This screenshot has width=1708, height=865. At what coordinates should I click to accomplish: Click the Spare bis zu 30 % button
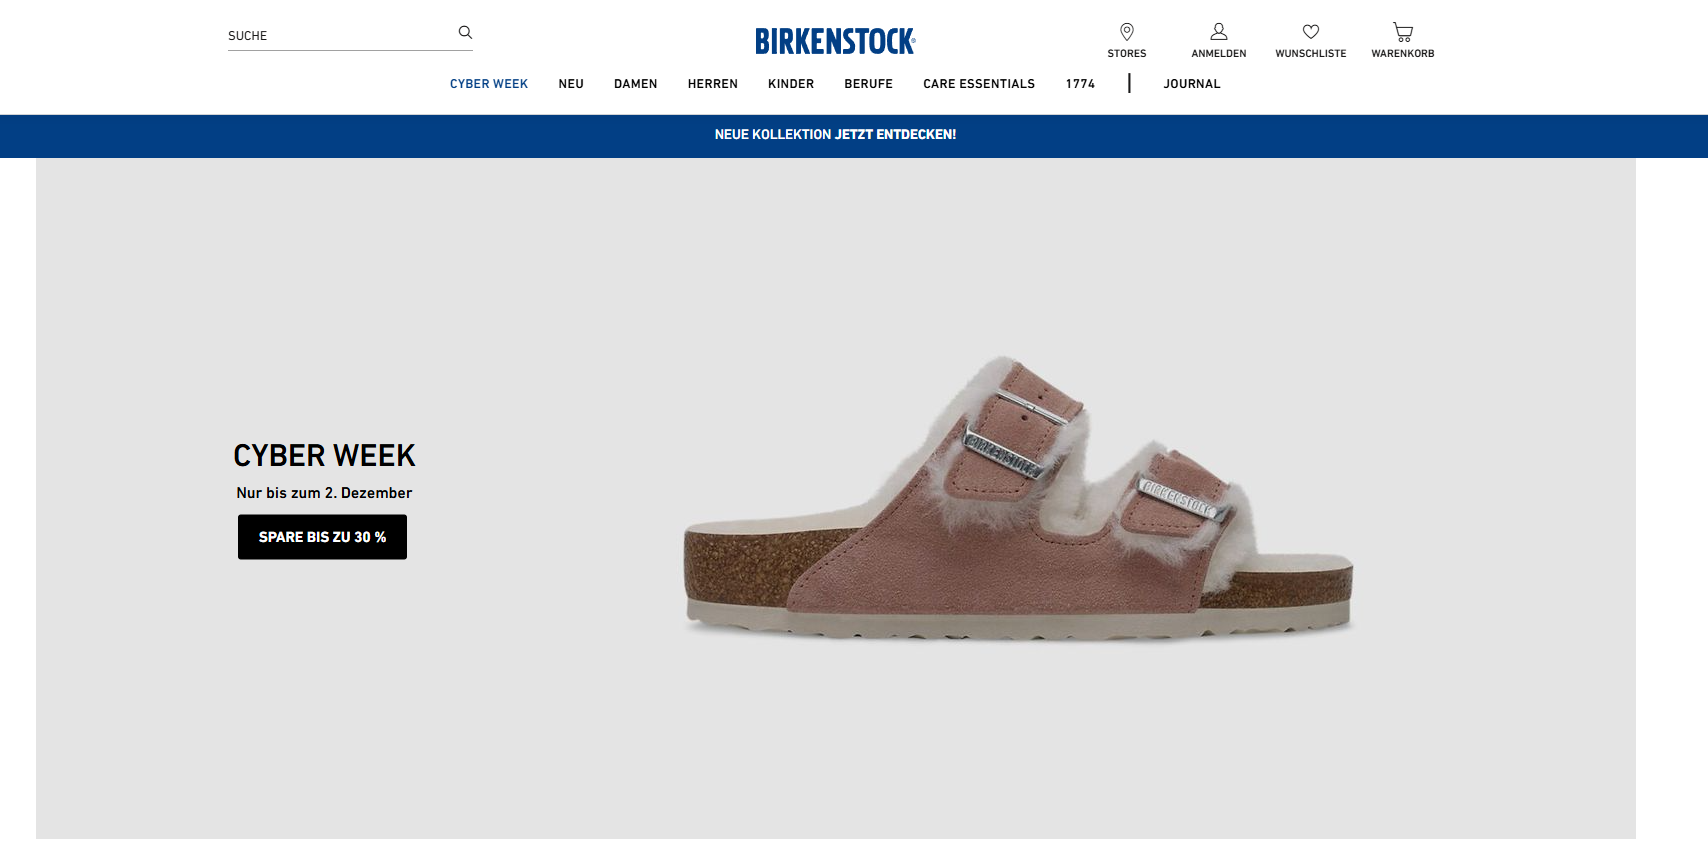click(x=322, y=537)
